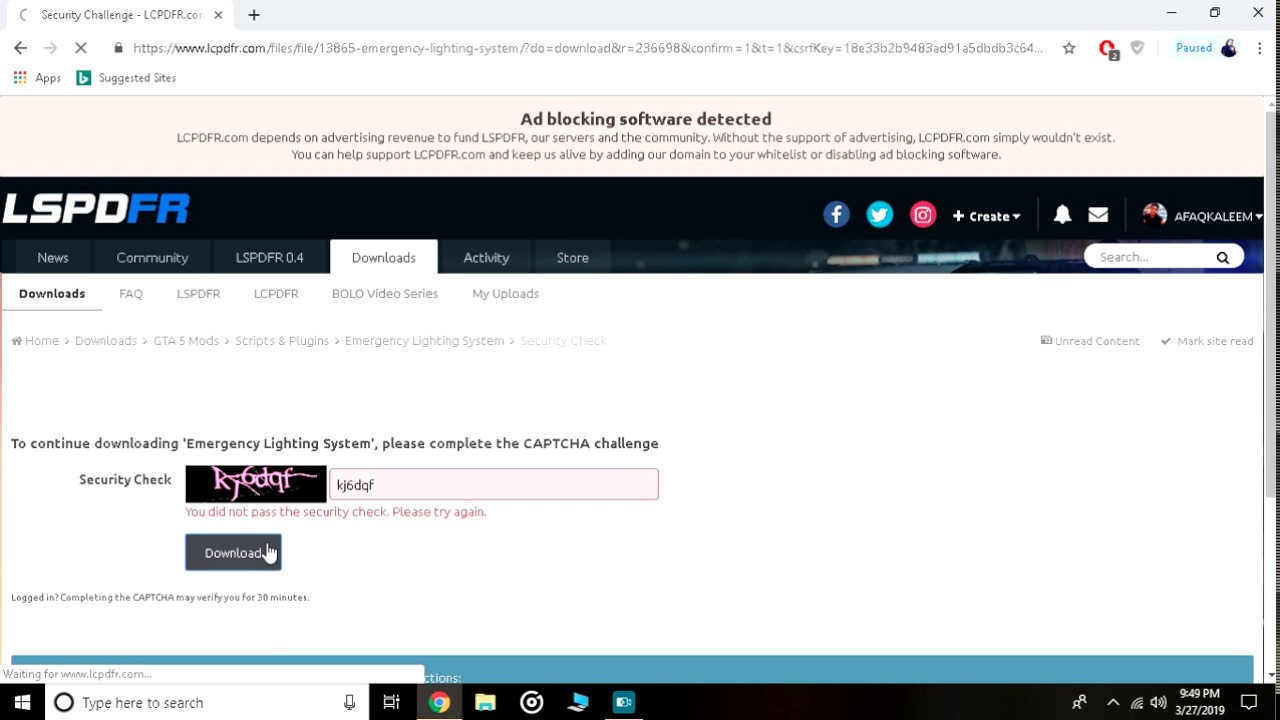Screen dimensions: 1280x720
Task: Open the taskbar people icon
Action: tap(1079, 703)
